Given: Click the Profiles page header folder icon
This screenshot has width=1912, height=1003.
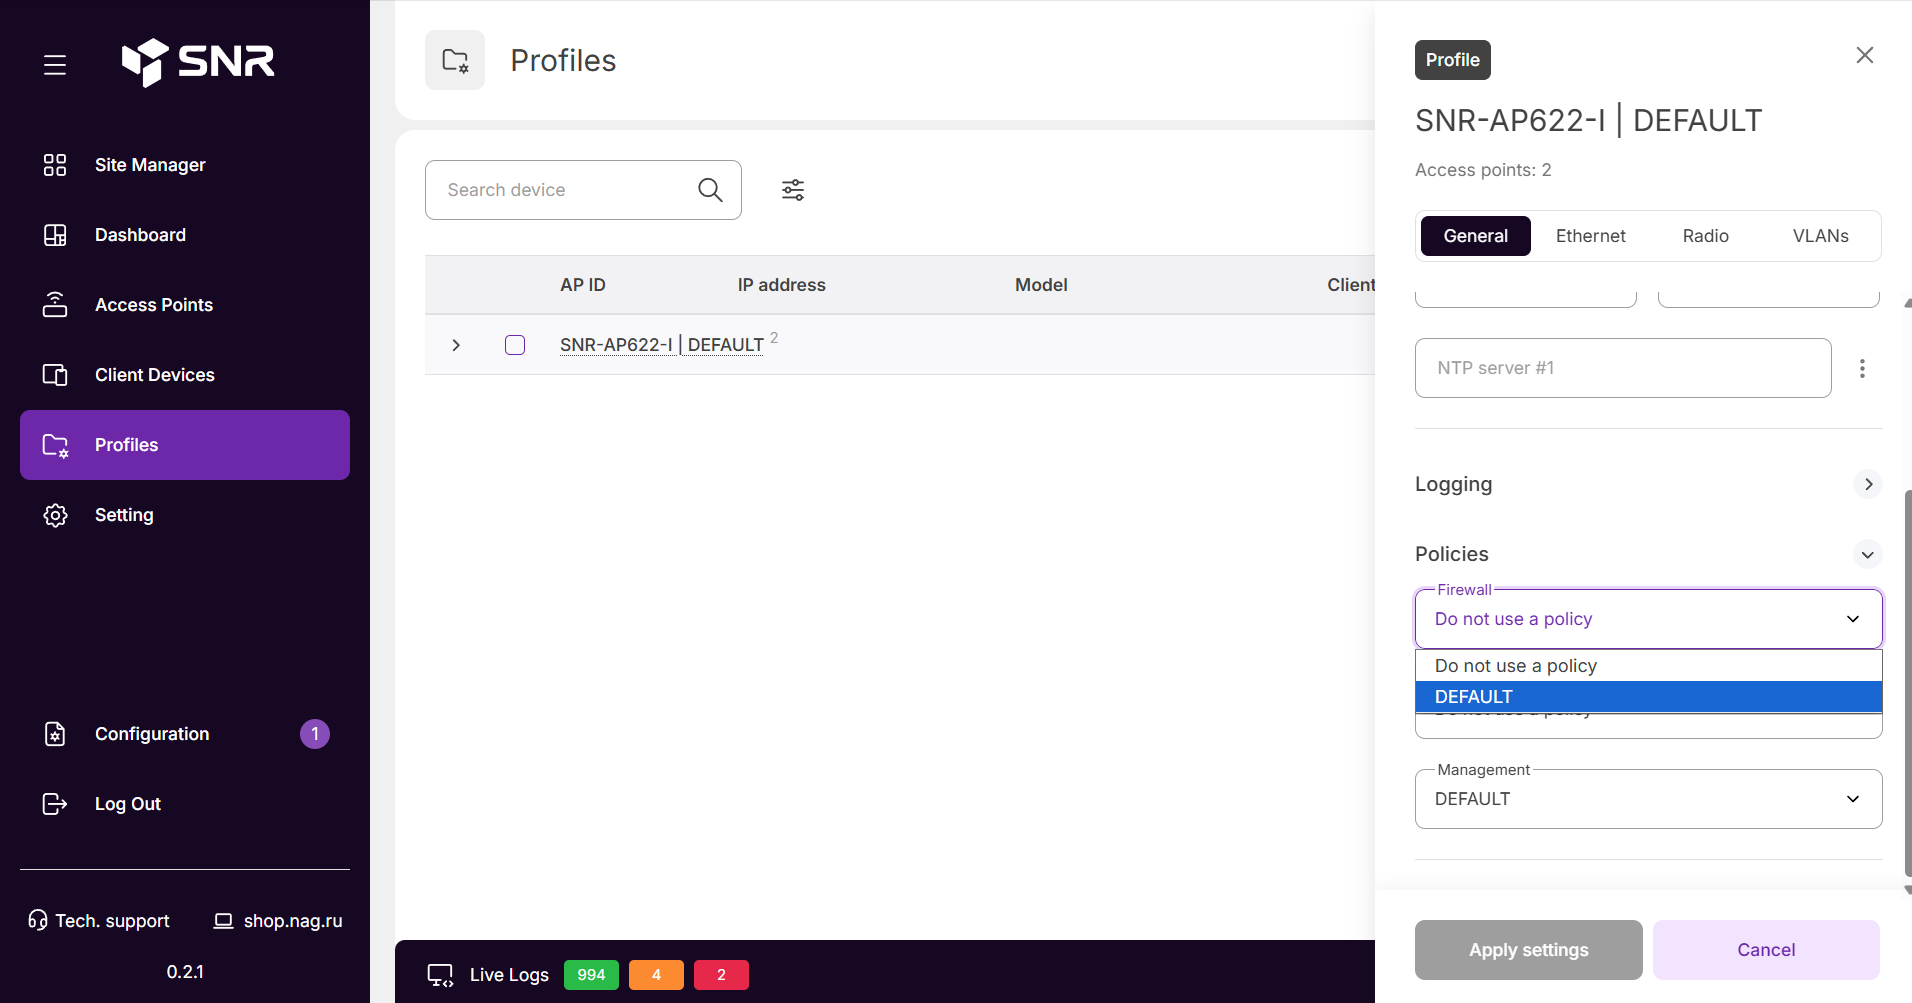Looking at the screenshot, I should point(455,60).
